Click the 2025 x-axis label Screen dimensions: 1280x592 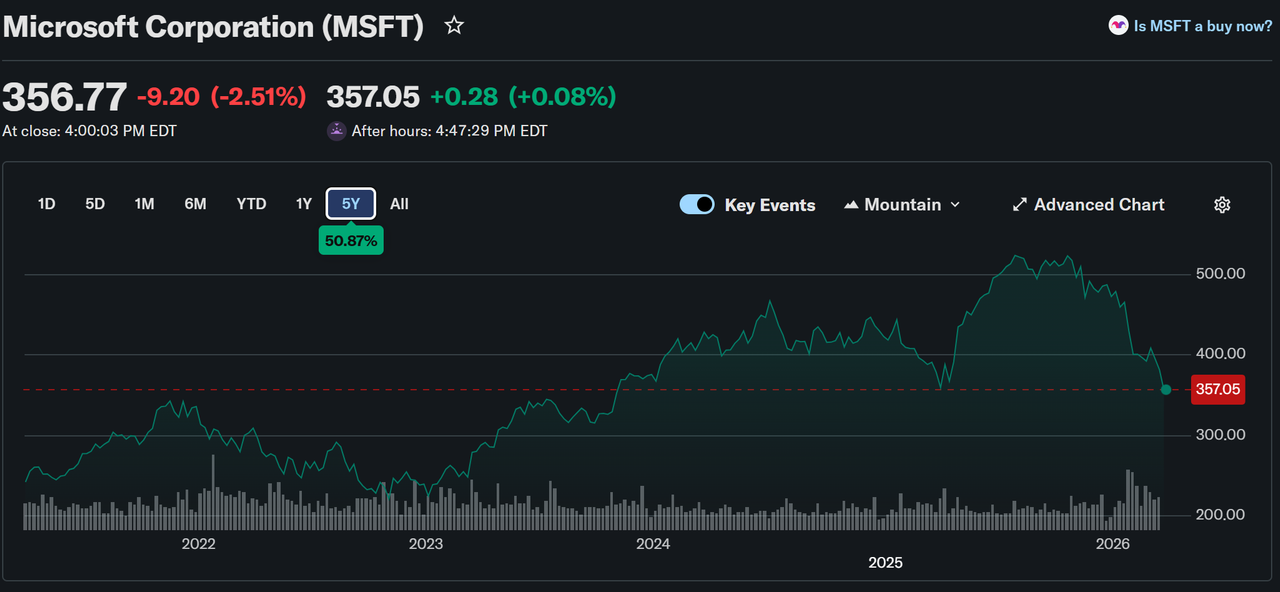(885, 563)
